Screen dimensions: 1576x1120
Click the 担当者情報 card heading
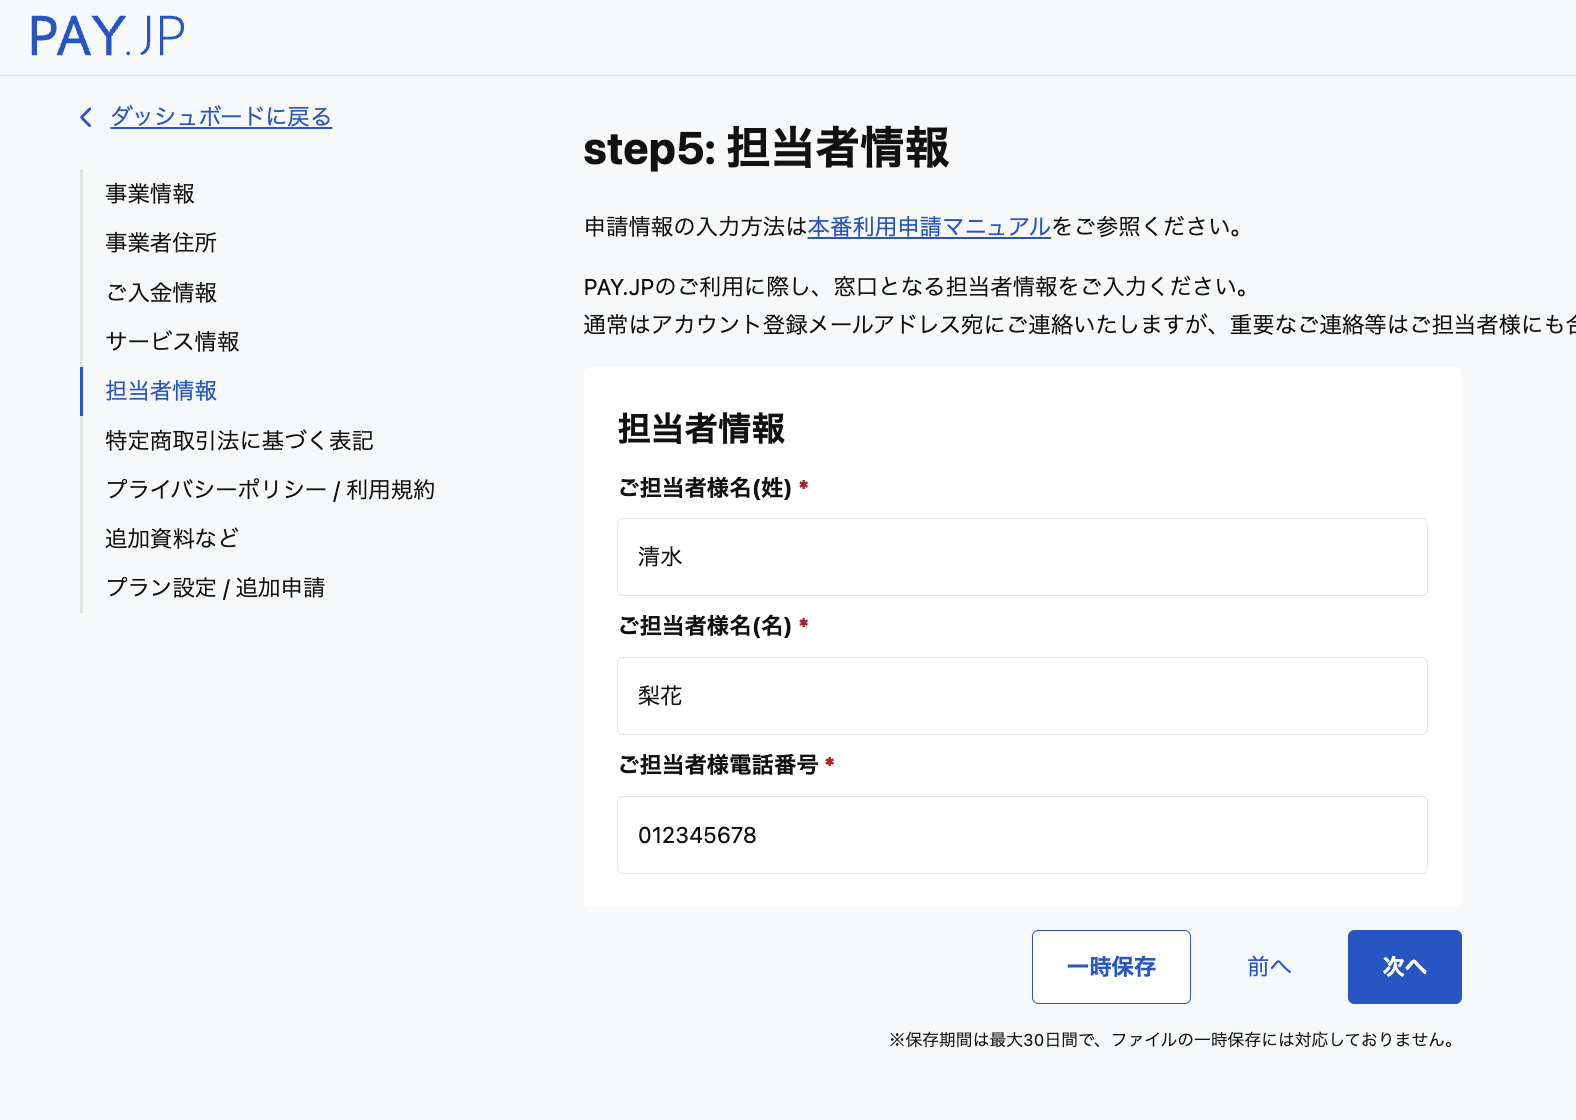tap(701, 428)
